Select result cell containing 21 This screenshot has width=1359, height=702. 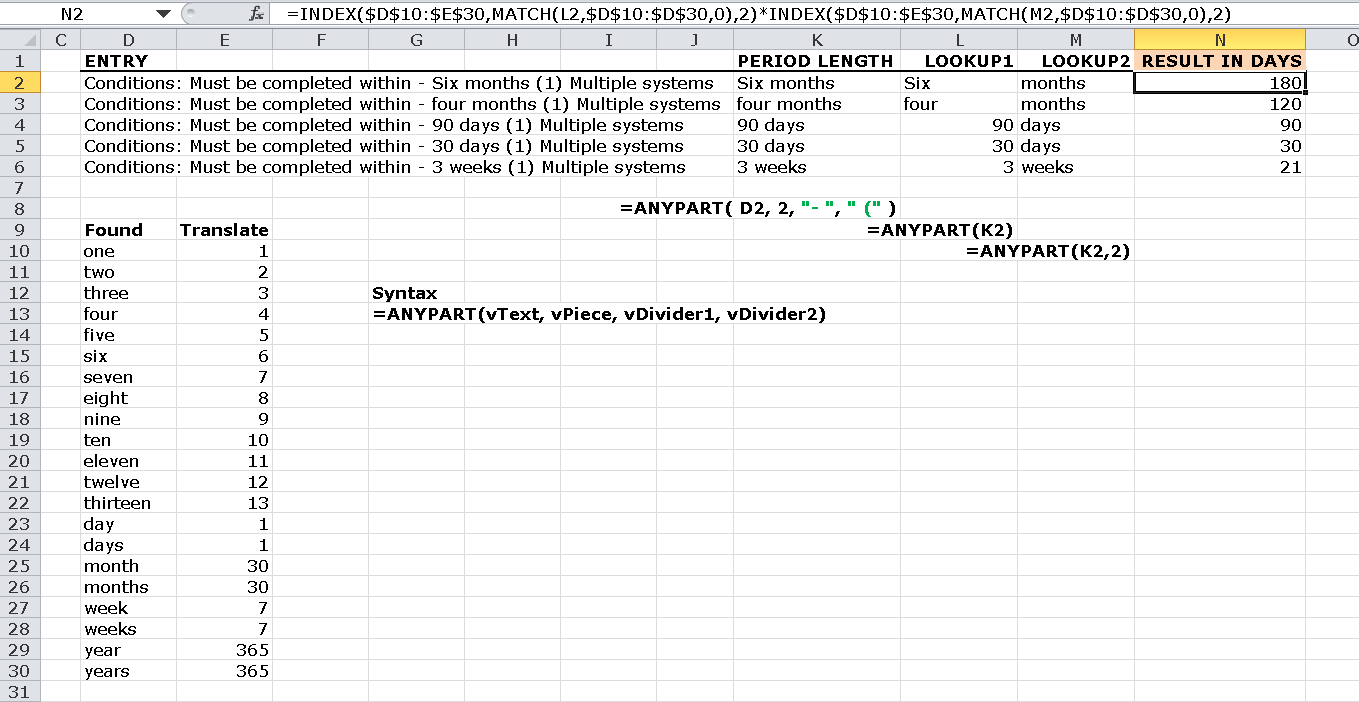[x=1220, y=167]
